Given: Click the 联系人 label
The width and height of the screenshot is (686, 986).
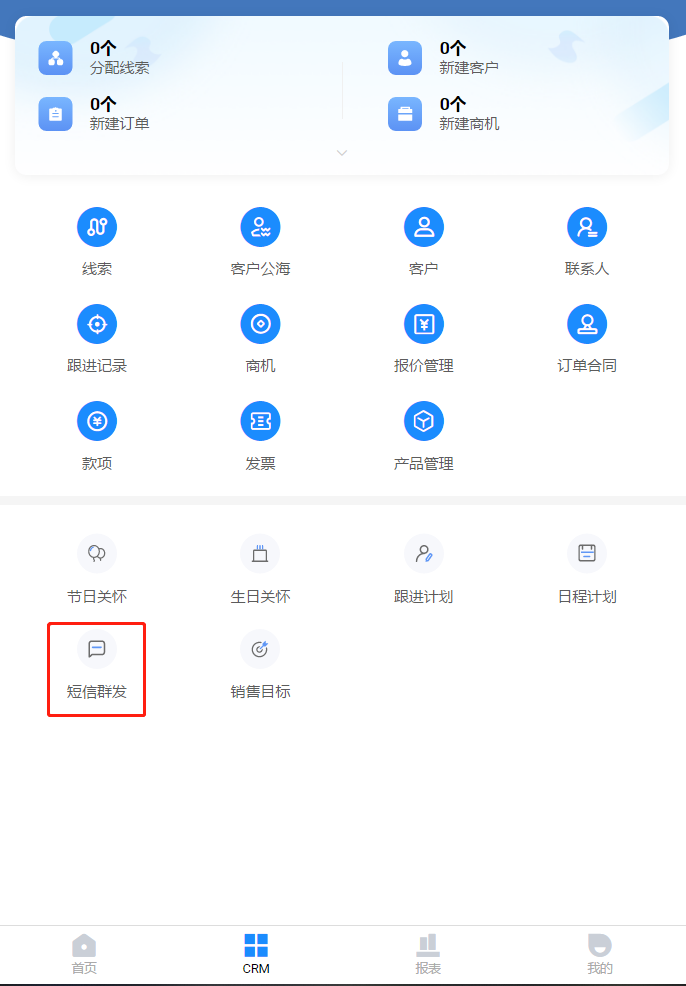Looking at the screenshot, I should (x=587, y=269).
